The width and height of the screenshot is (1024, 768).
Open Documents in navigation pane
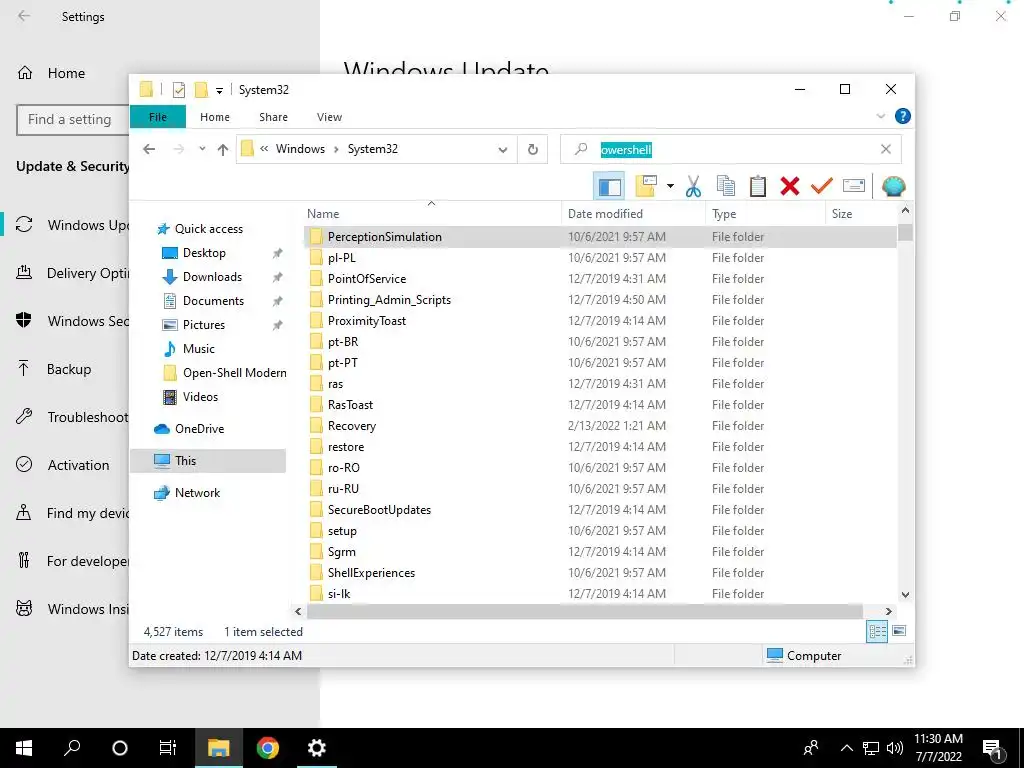click(x=213, y=300)
